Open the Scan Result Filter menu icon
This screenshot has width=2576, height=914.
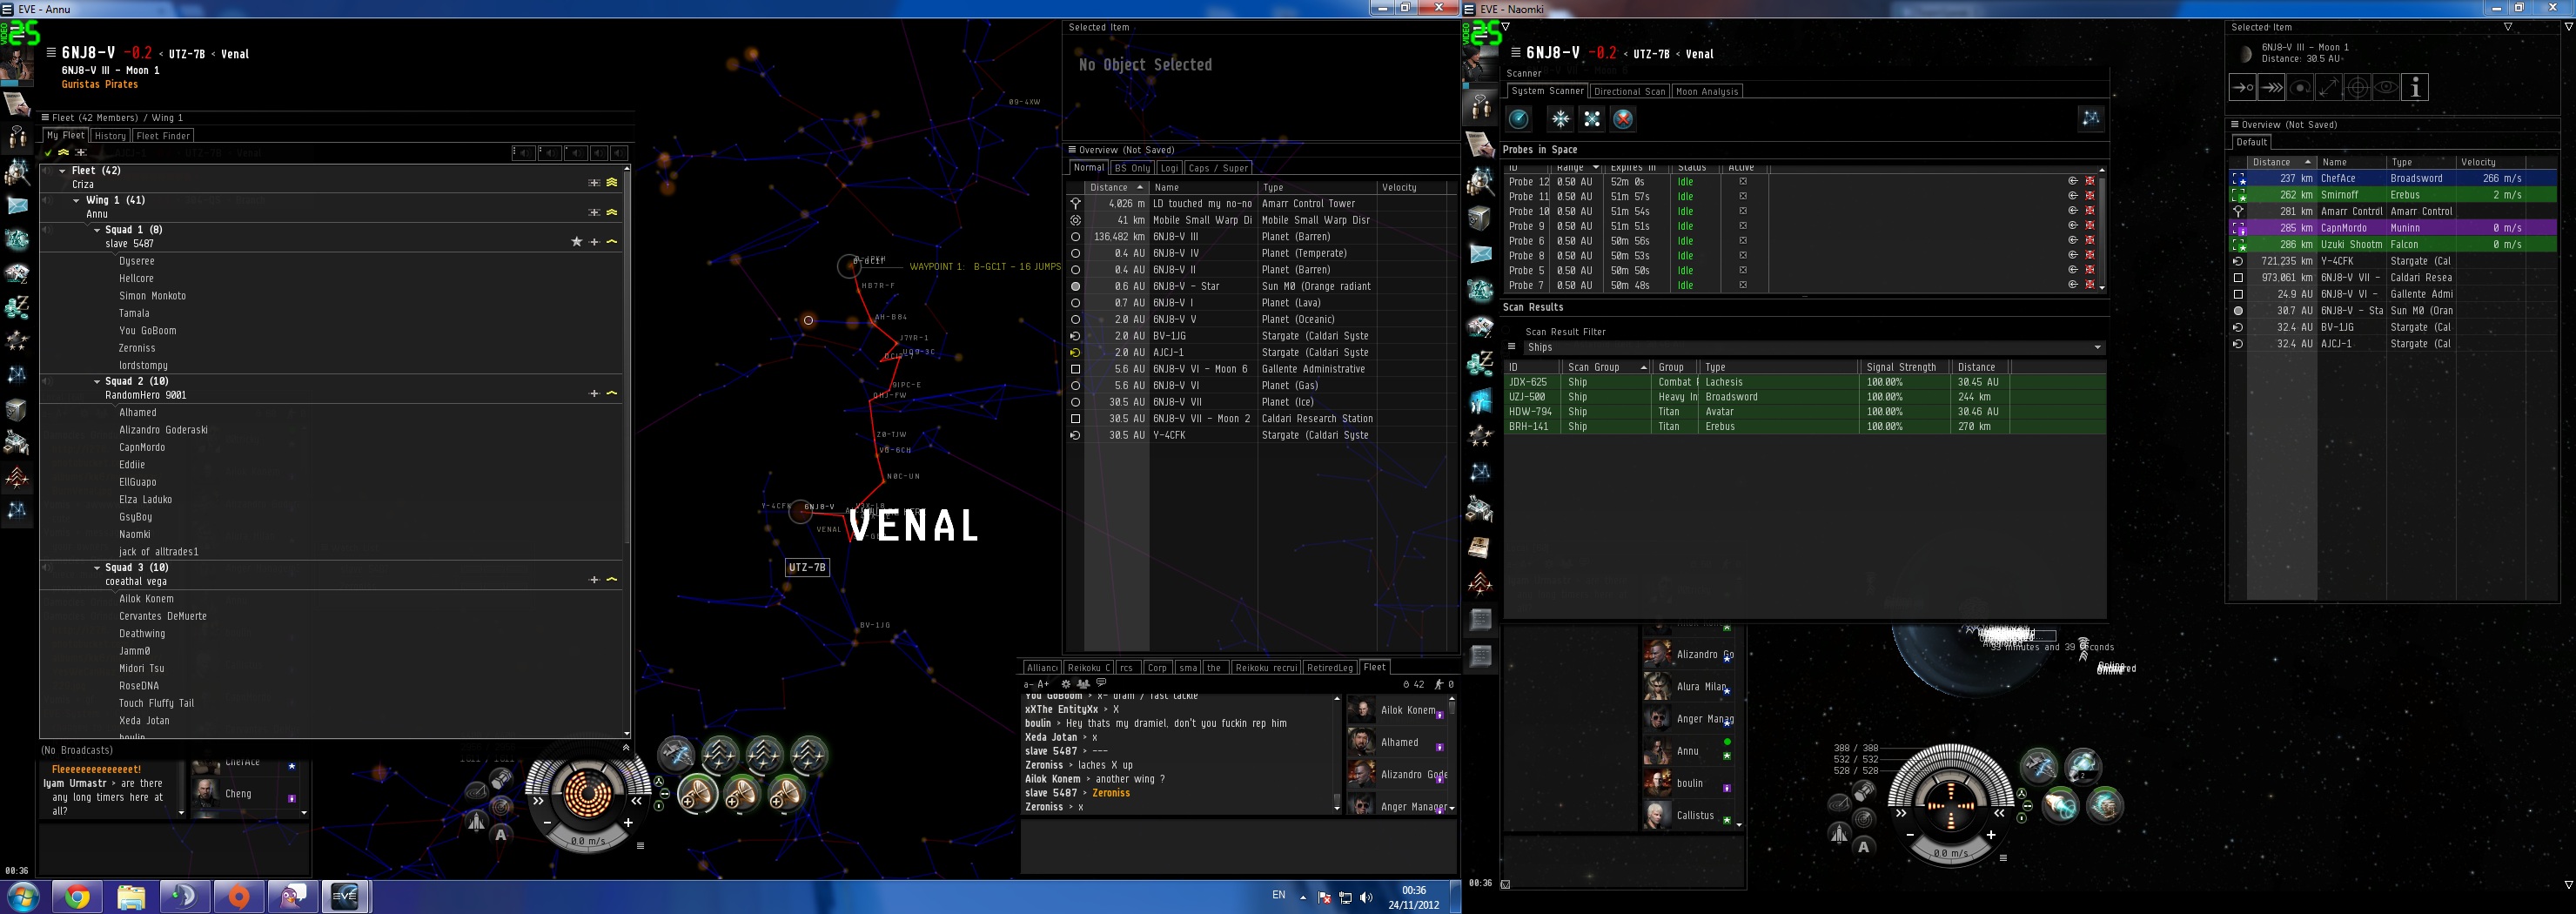[1512, 347]
